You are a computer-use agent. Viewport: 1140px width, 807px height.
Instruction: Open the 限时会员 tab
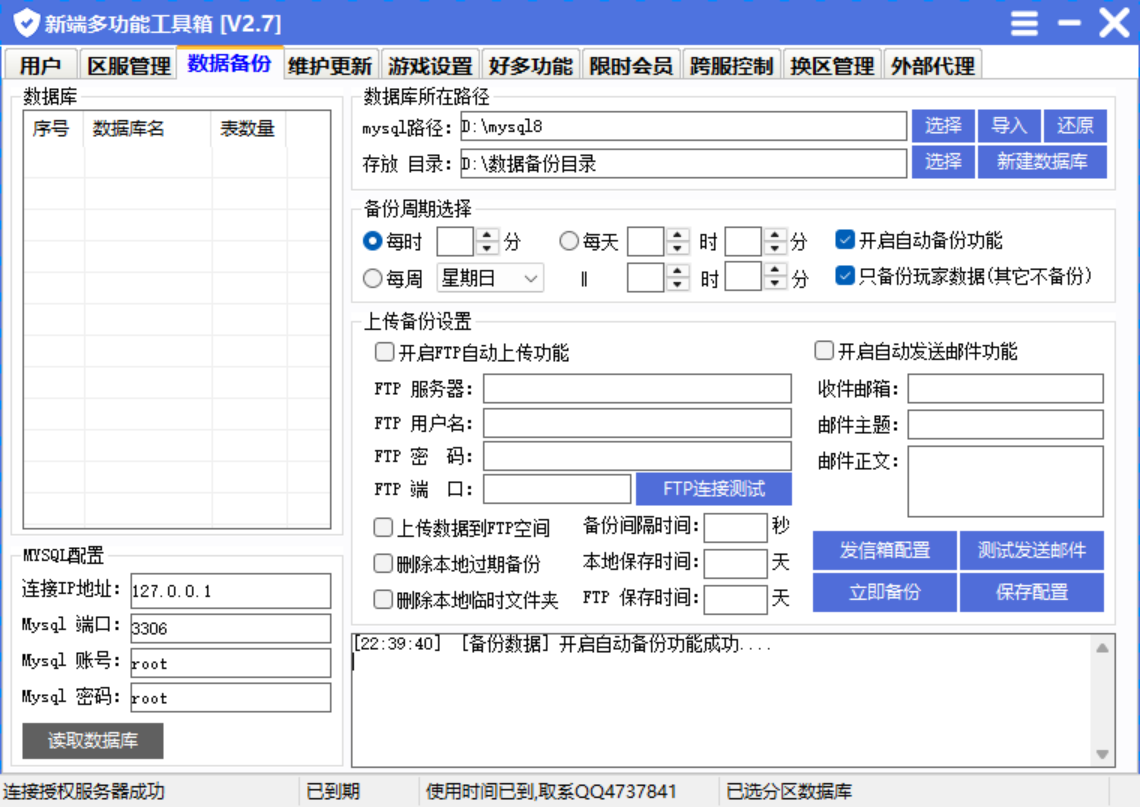click(x=630, y=65)
